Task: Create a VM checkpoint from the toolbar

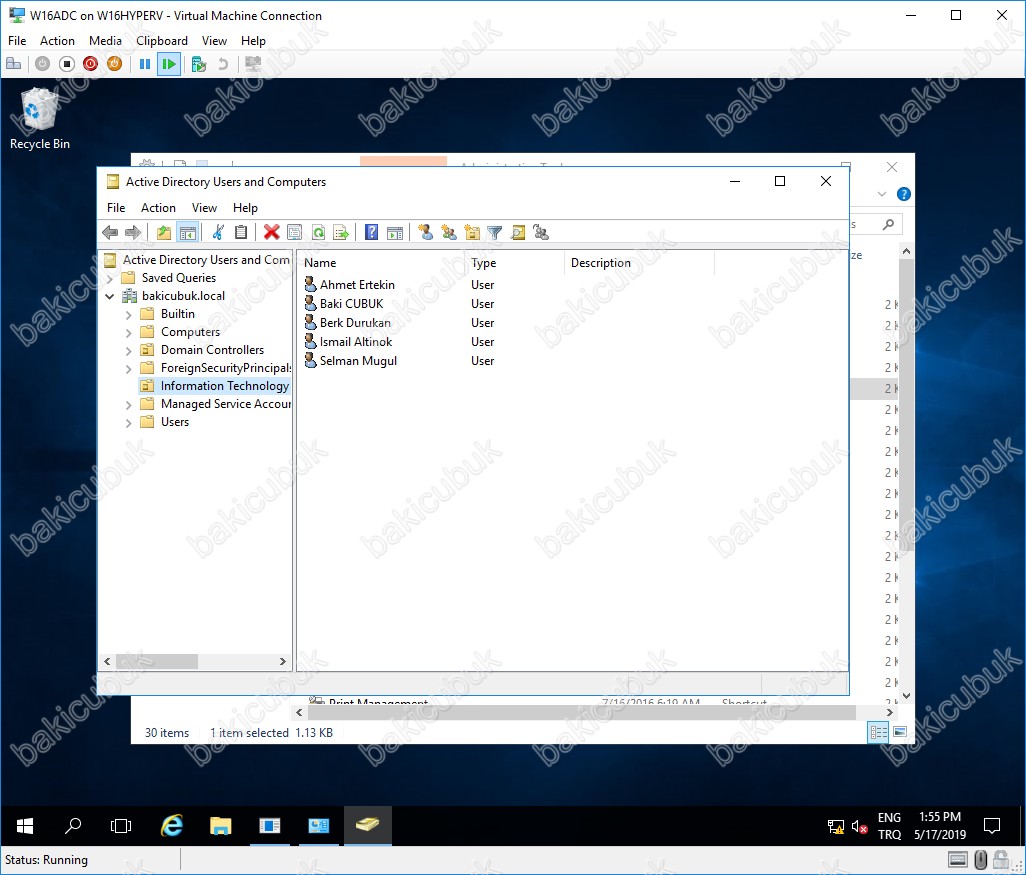Action: pyautogui.click(x=199, y=64)
